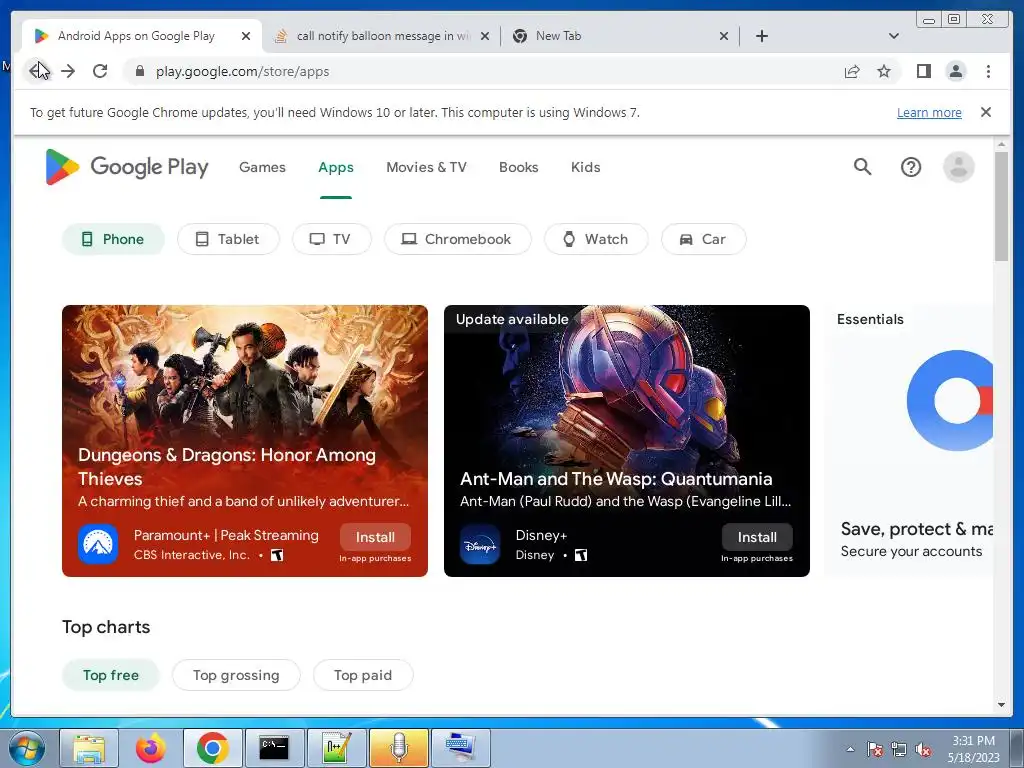The image size is (1024, 768).
Task: Click the page scrollbar up arrow
Action: [1001, 144]
